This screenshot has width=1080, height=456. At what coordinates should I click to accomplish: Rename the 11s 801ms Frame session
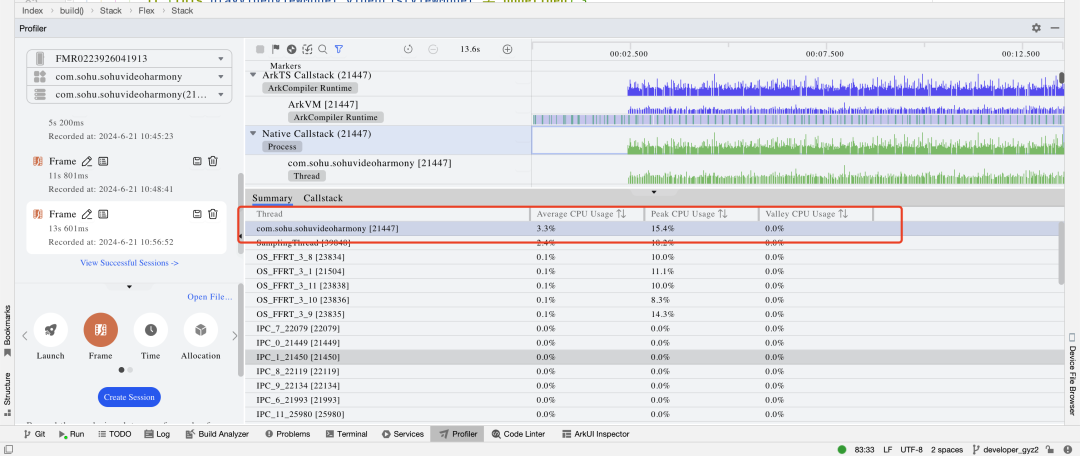click(x=87, y=161)
